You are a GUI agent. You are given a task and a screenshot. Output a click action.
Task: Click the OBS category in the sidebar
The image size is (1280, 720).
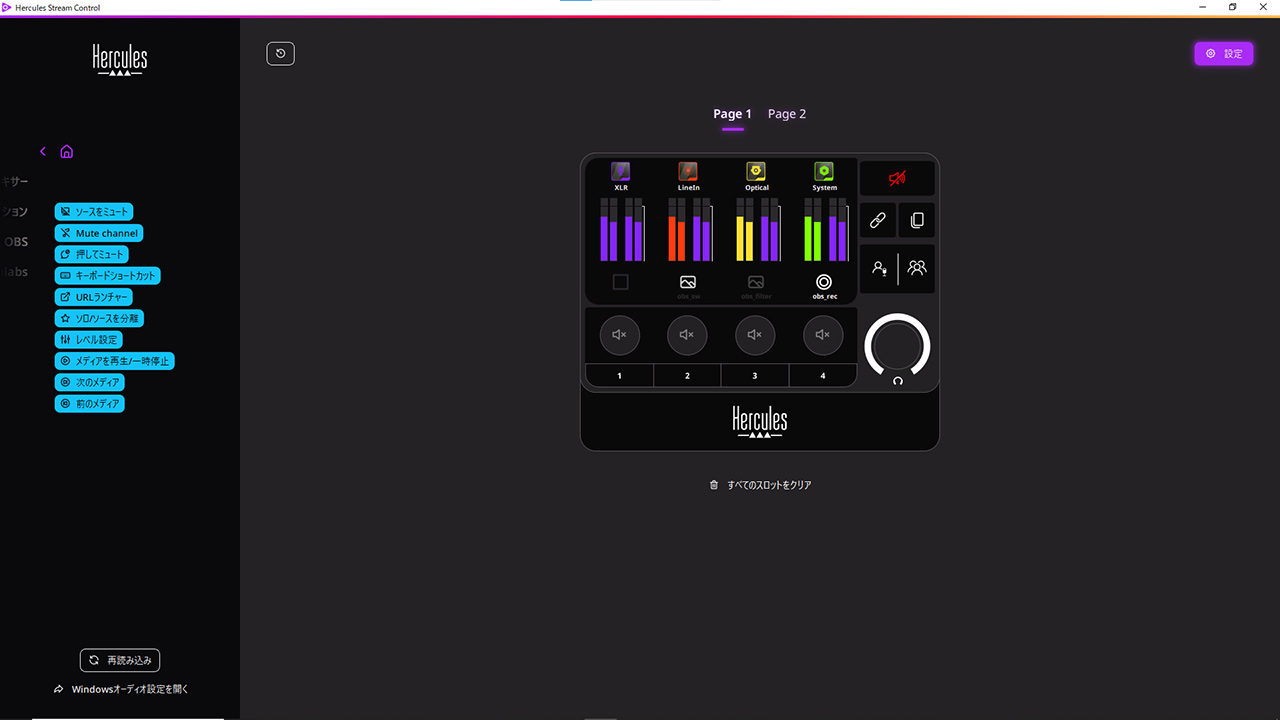pyautogui.click(x=16, y=242)
